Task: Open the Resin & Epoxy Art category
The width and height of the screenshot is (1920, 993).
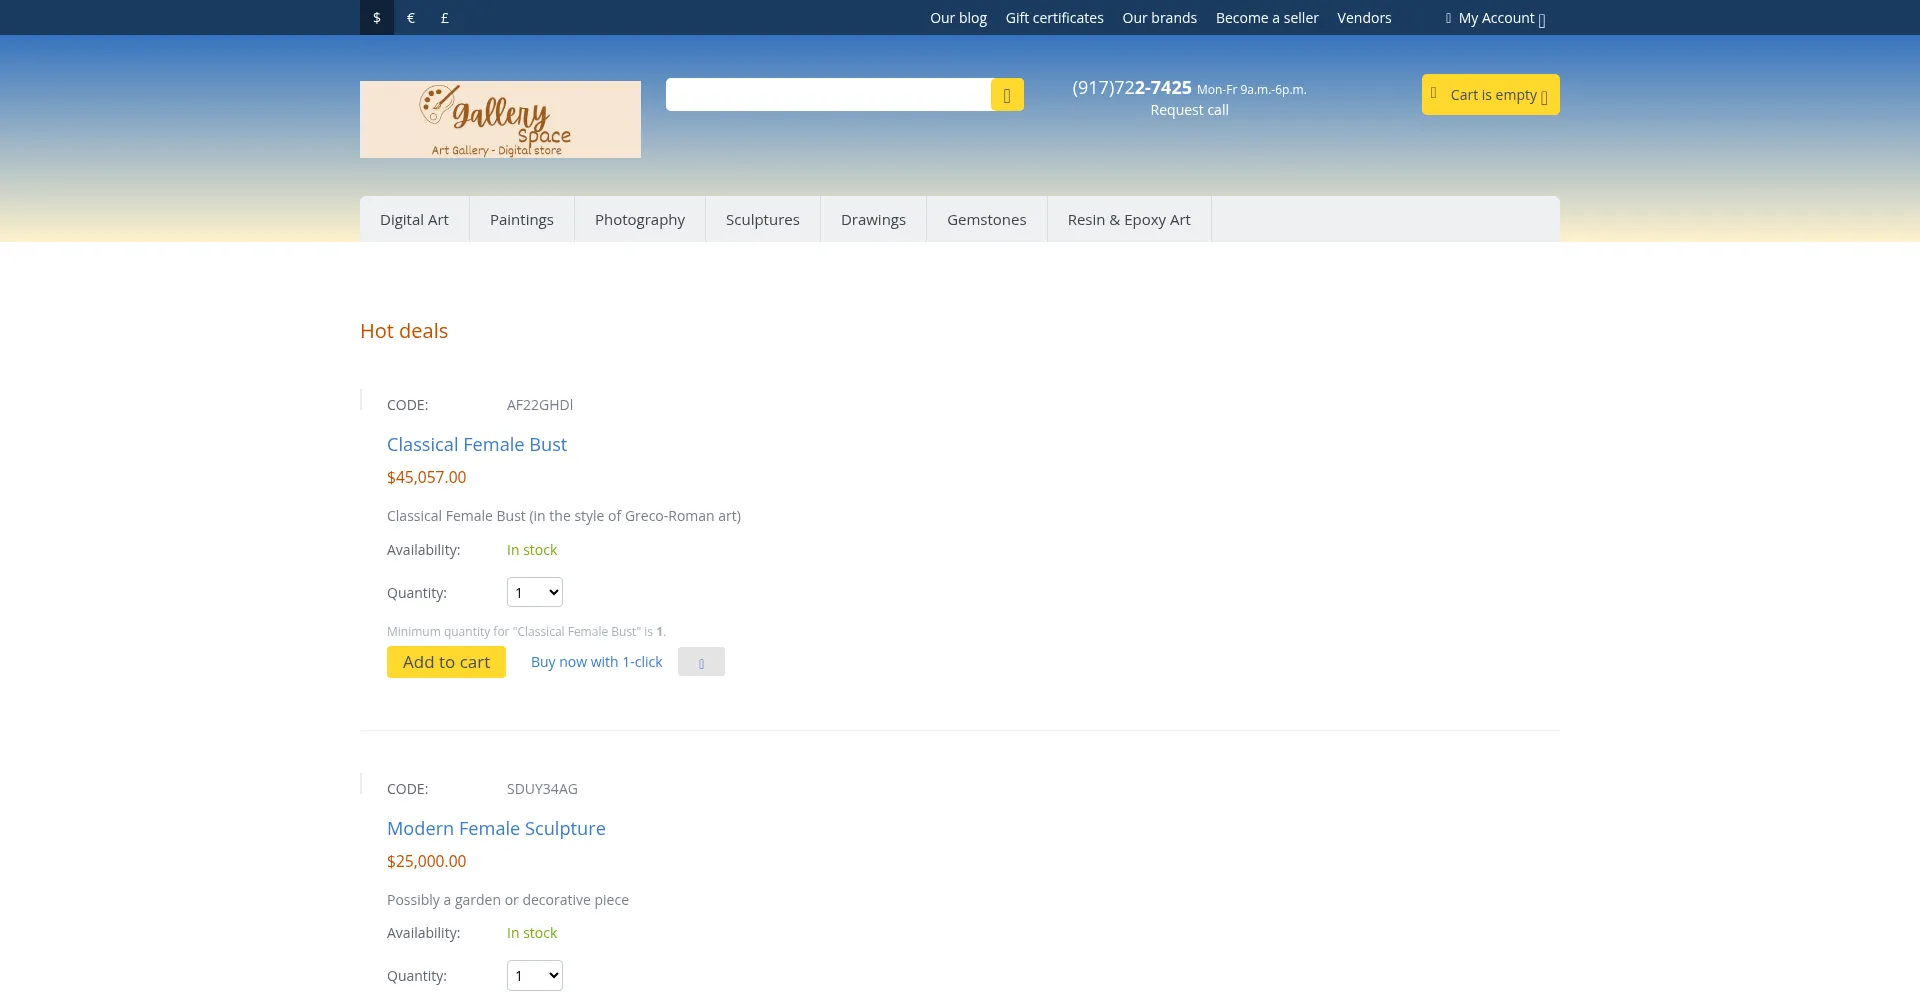Action: coord(1129,220)
